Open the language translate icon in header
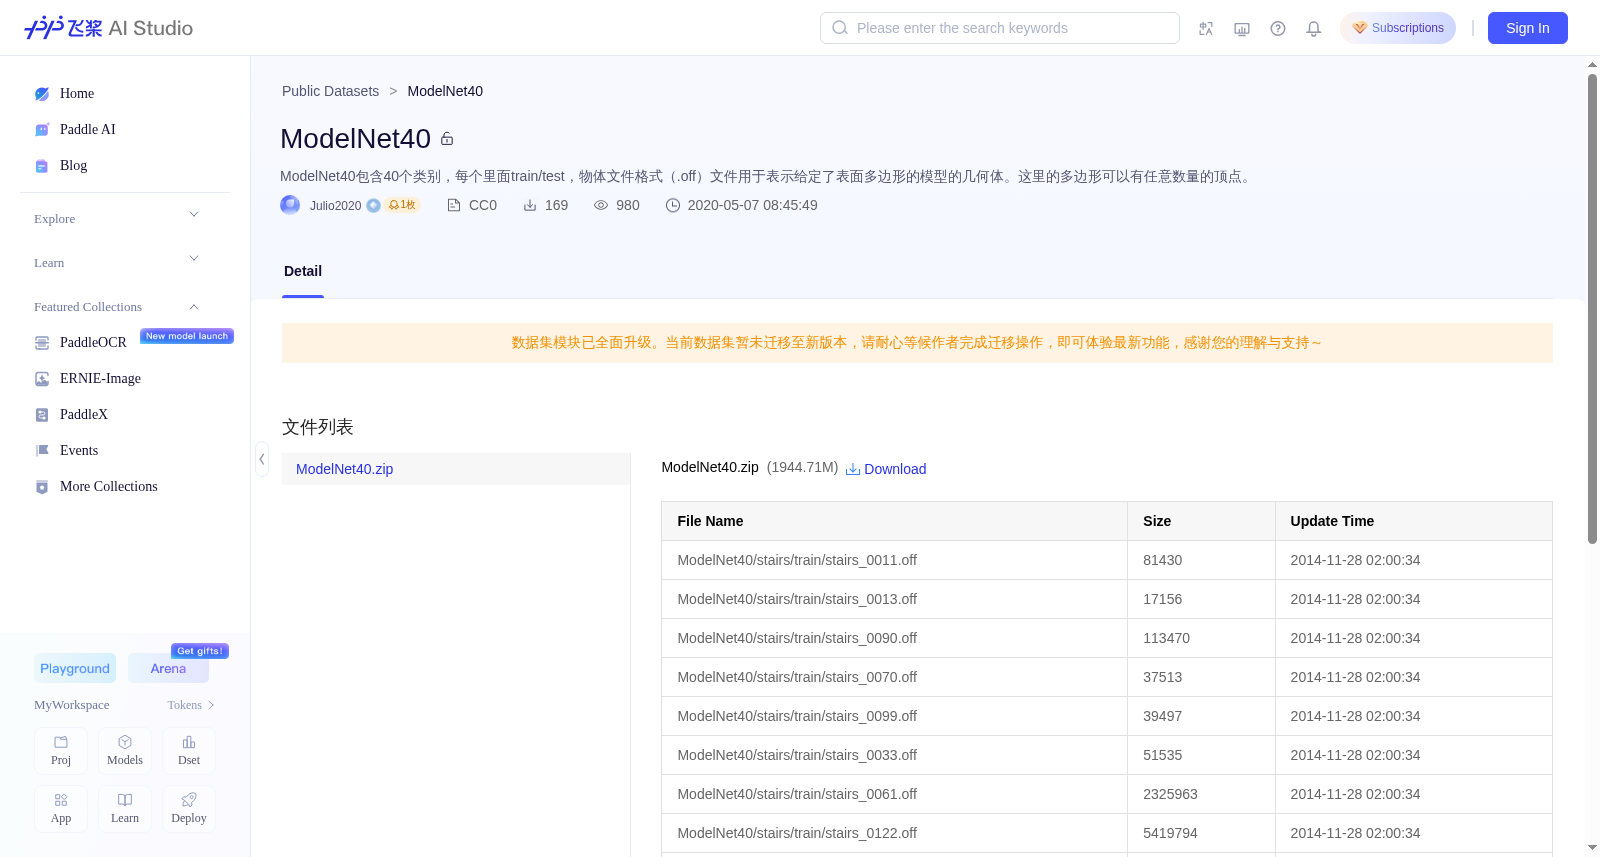 1206,28
